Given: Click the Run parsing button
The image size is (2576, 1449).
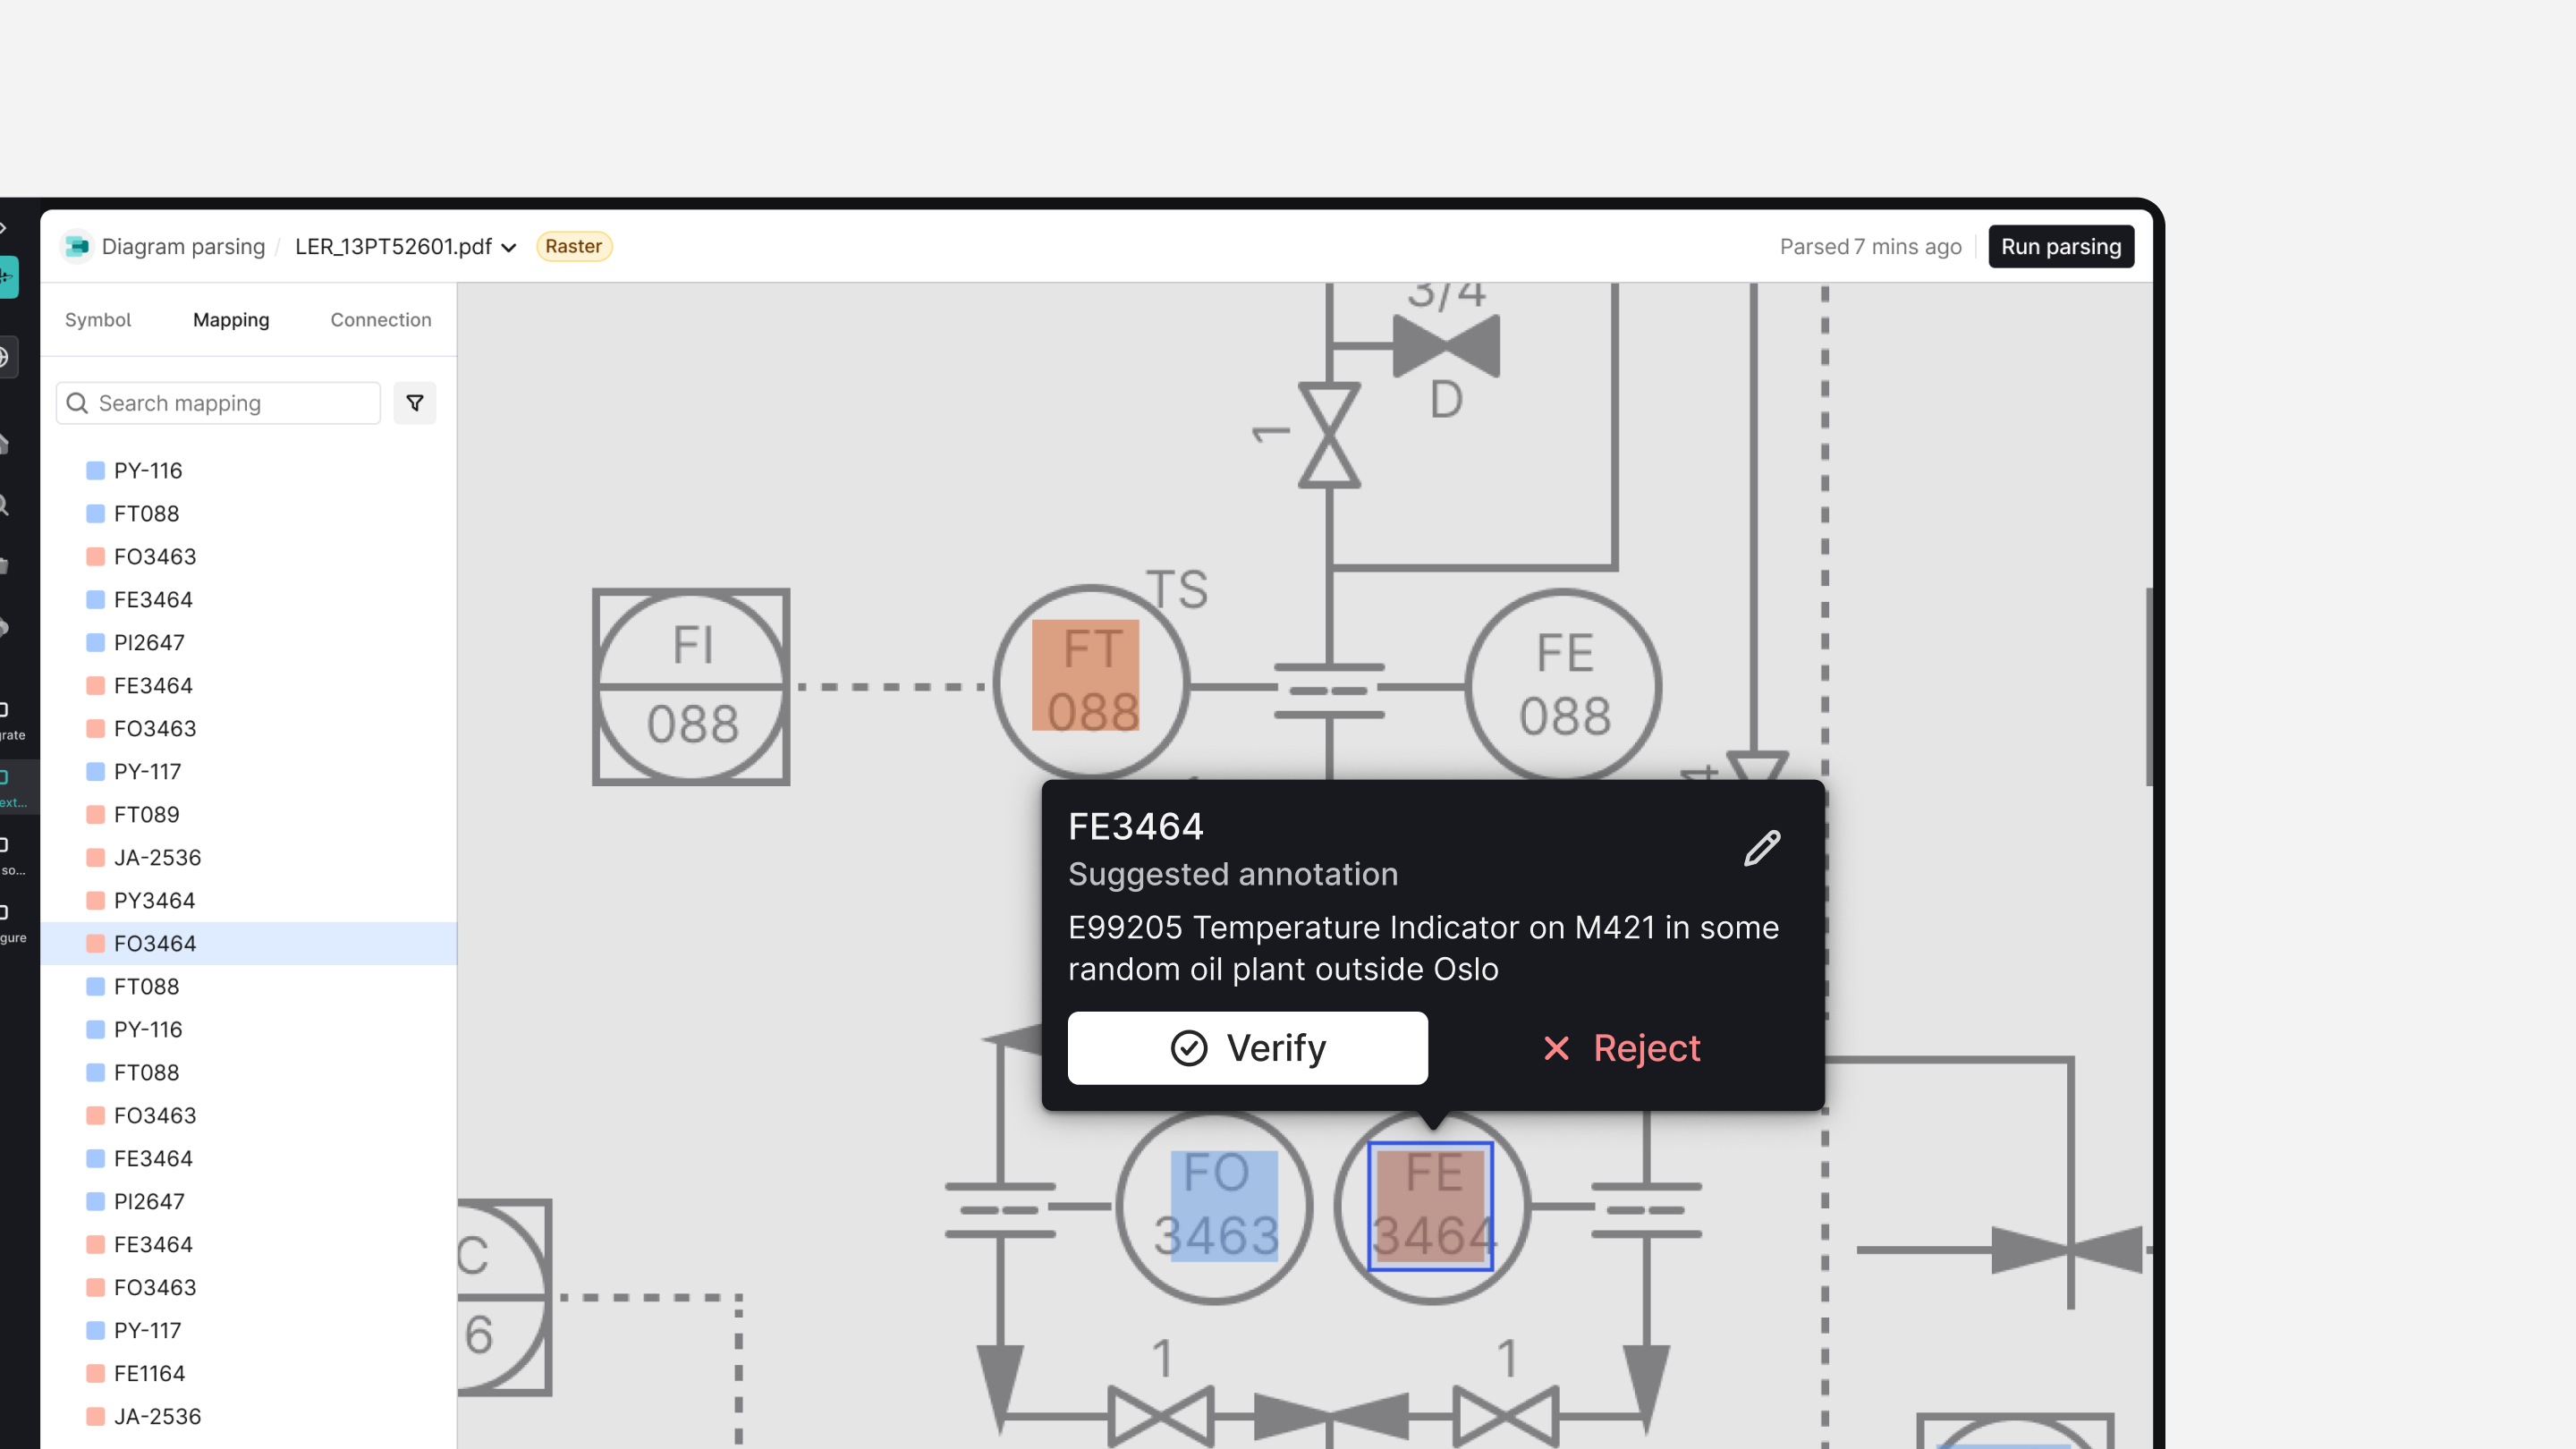Looking at the screenshot, I should click(x=2060, y=246).
